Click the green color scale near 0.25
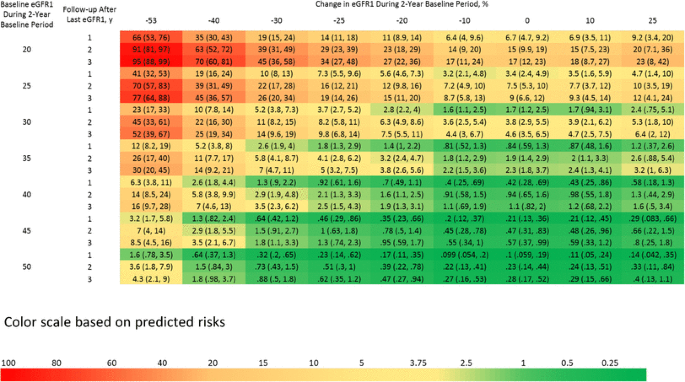 coord(610,375)
